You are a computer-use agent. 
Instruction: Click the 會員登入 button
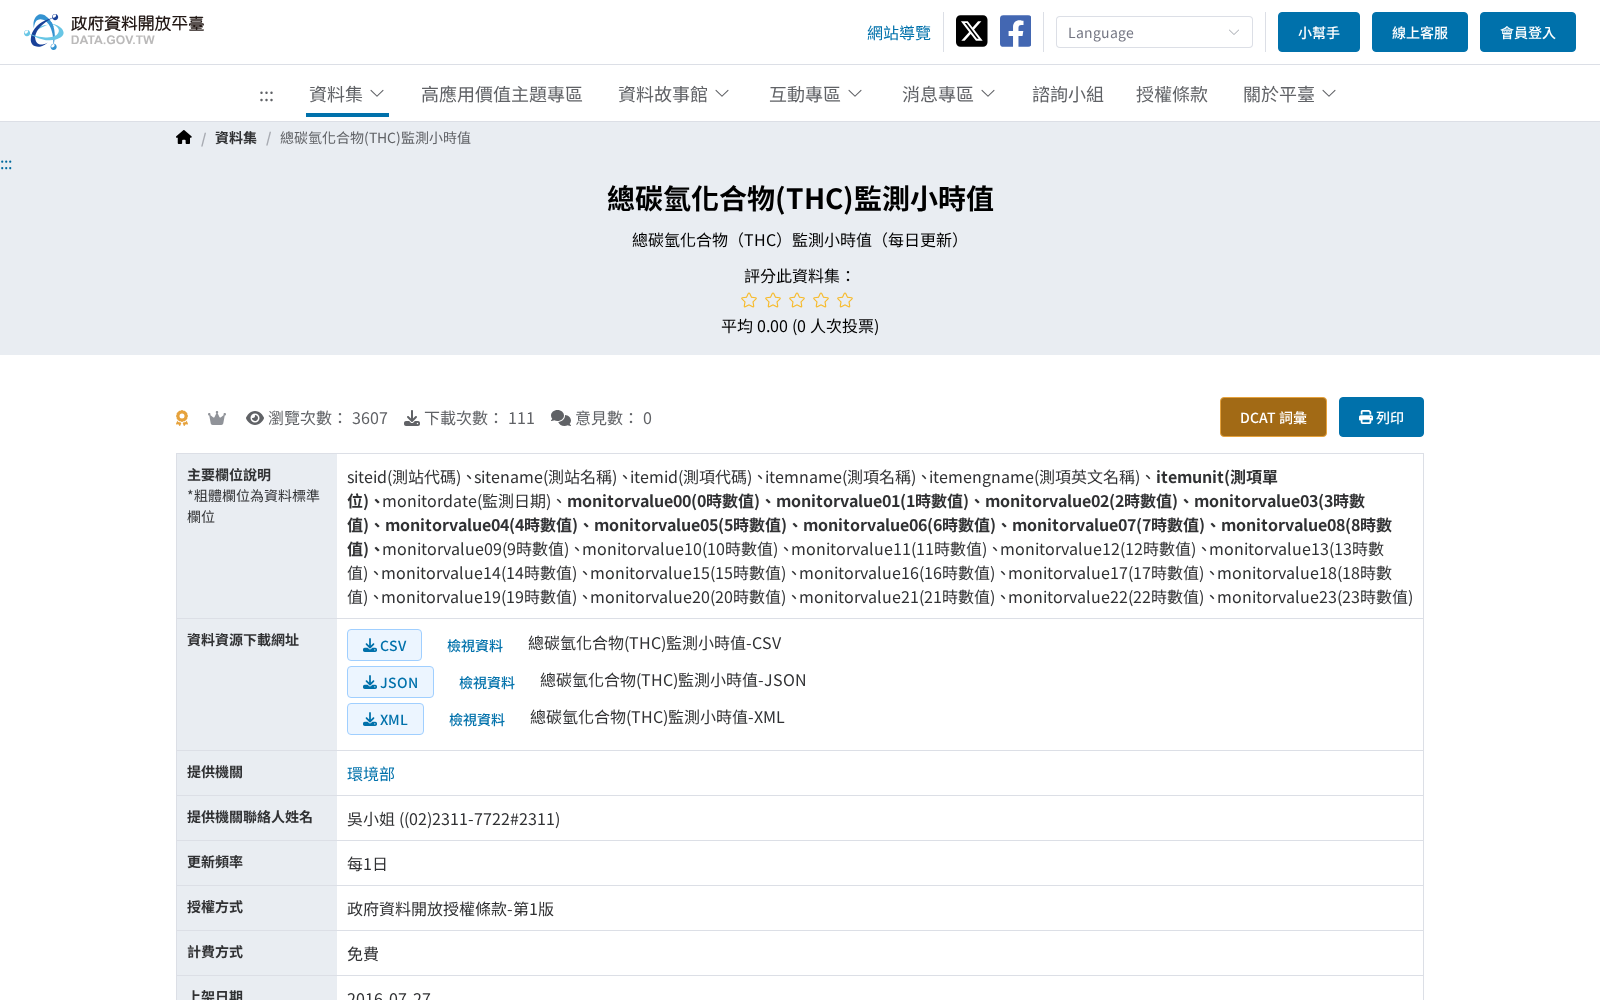[1528, 32]
